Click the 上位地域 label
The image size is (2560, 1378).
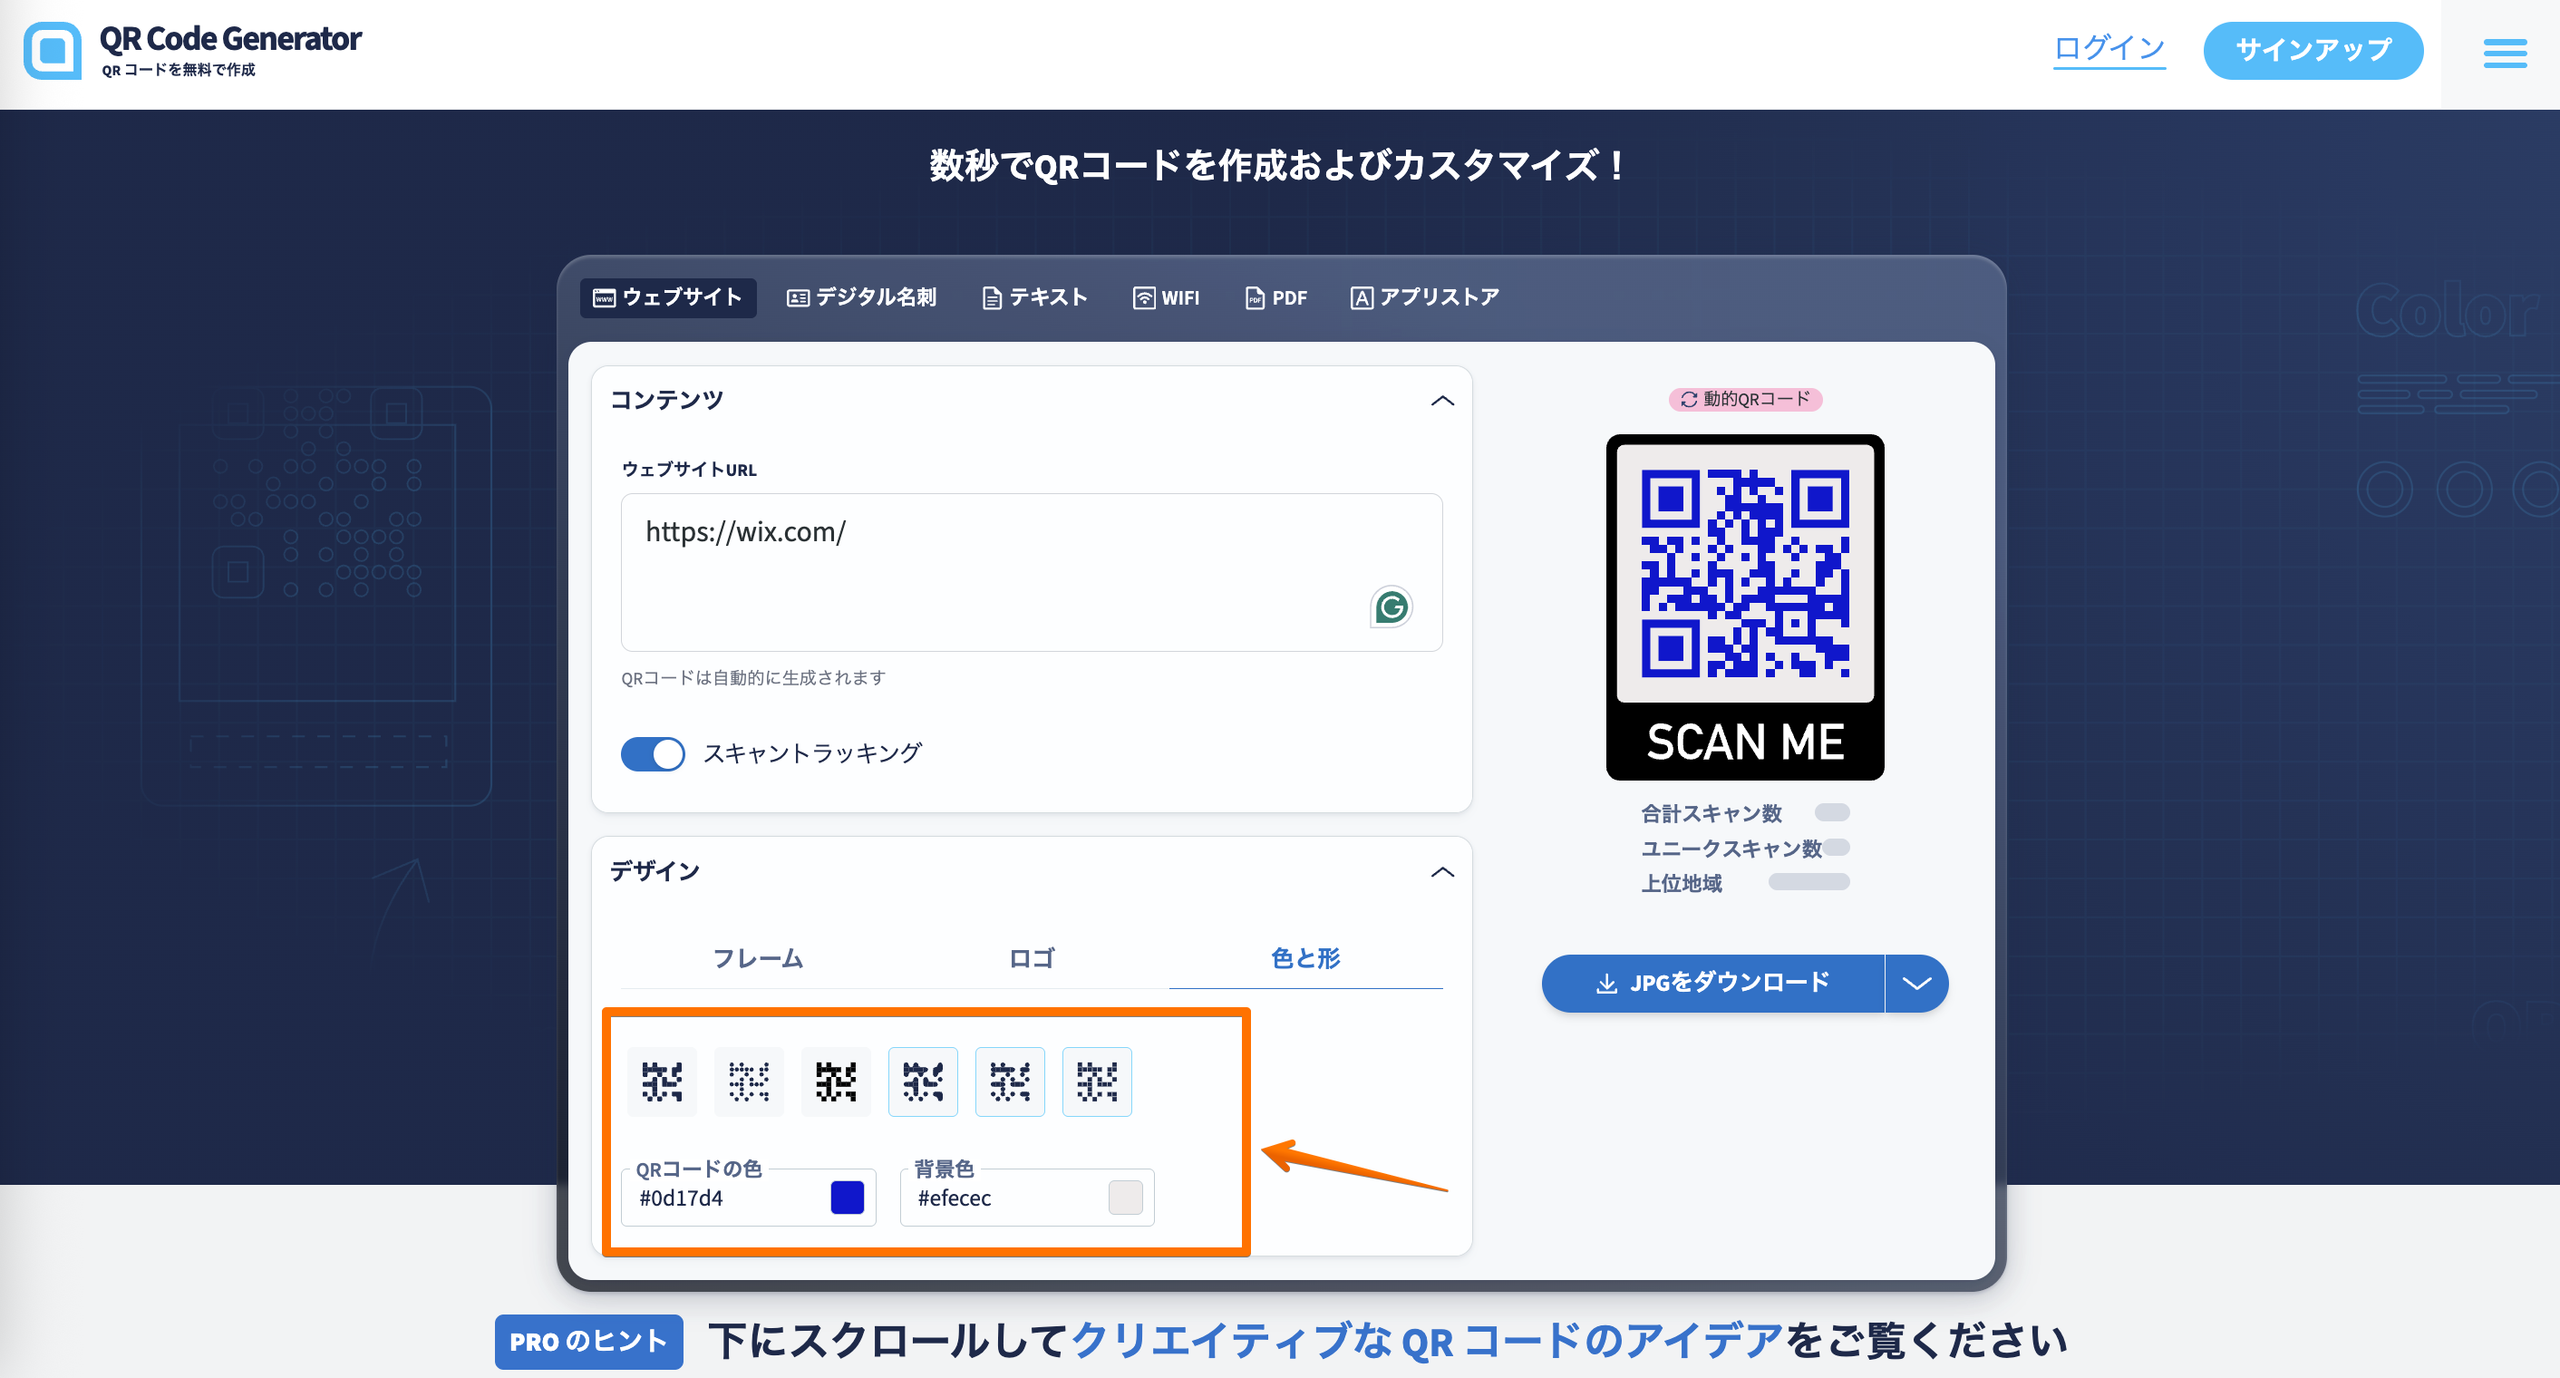[1681, 884]
